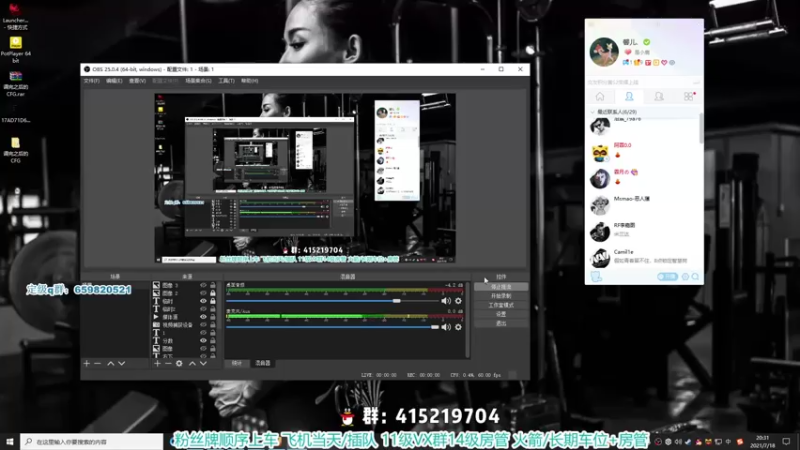Viewport: 800px width, 450px height.
Task: Toggle the lock on 图像 3 source
Action: 213,285
